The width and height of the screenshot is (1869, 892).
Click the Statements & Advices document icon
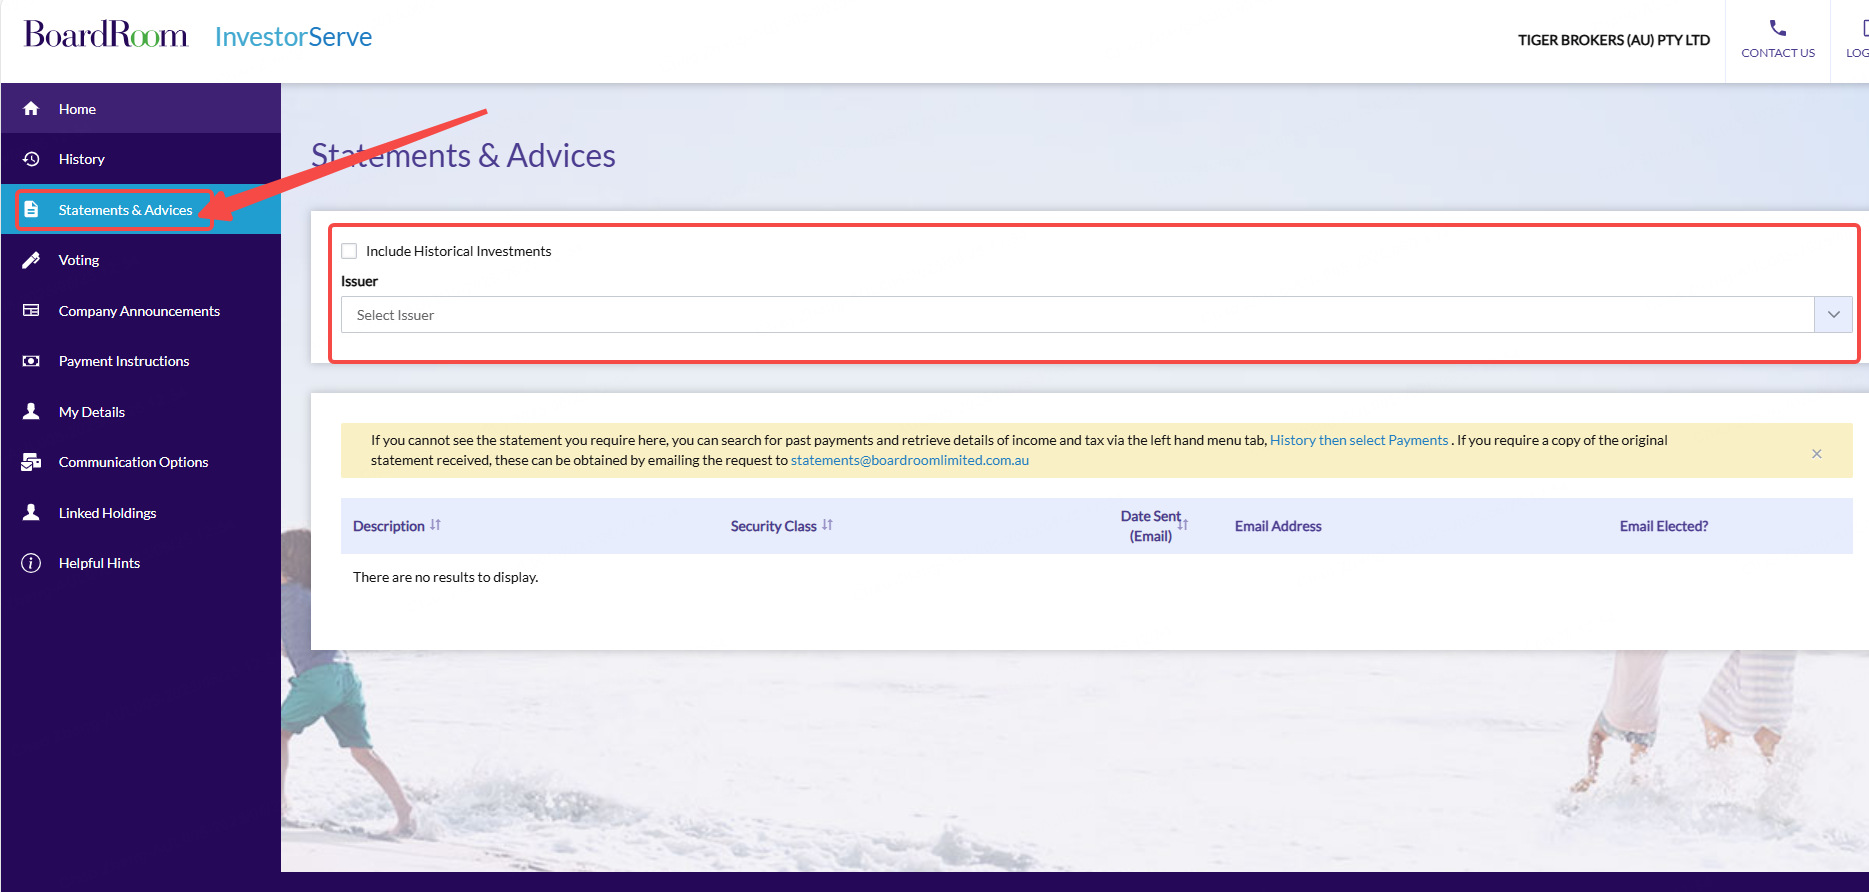31,209
